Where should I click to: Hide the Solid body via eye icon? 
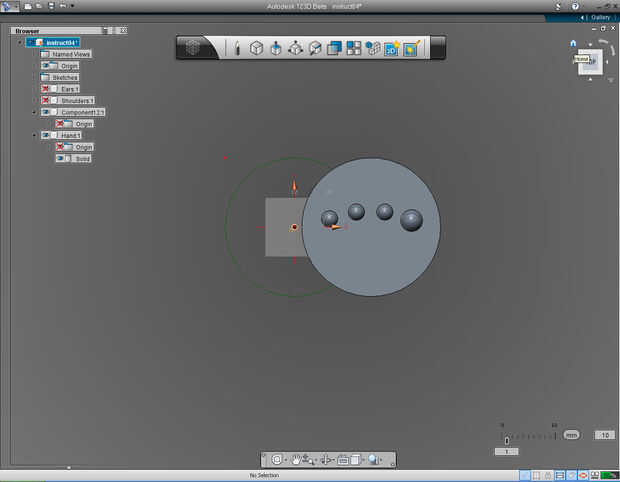(x=60, y=158)
